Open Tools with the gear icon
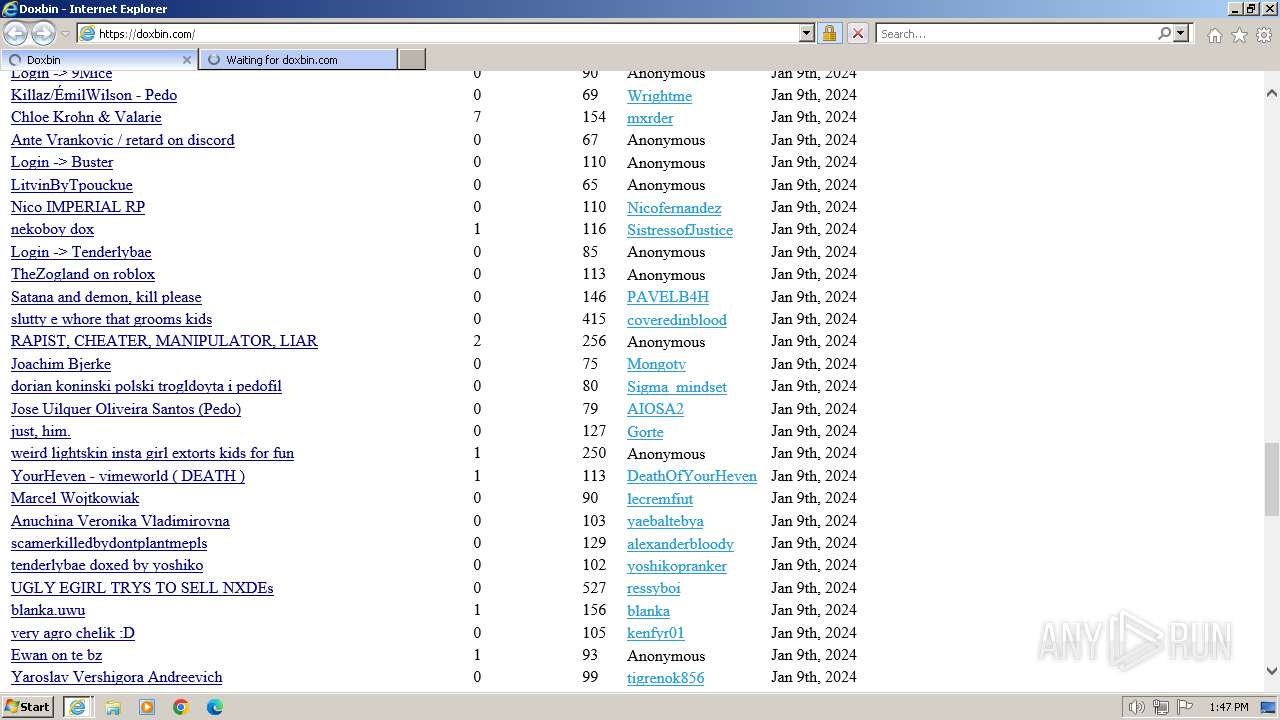1280x720 pixels. point(1264,35)
